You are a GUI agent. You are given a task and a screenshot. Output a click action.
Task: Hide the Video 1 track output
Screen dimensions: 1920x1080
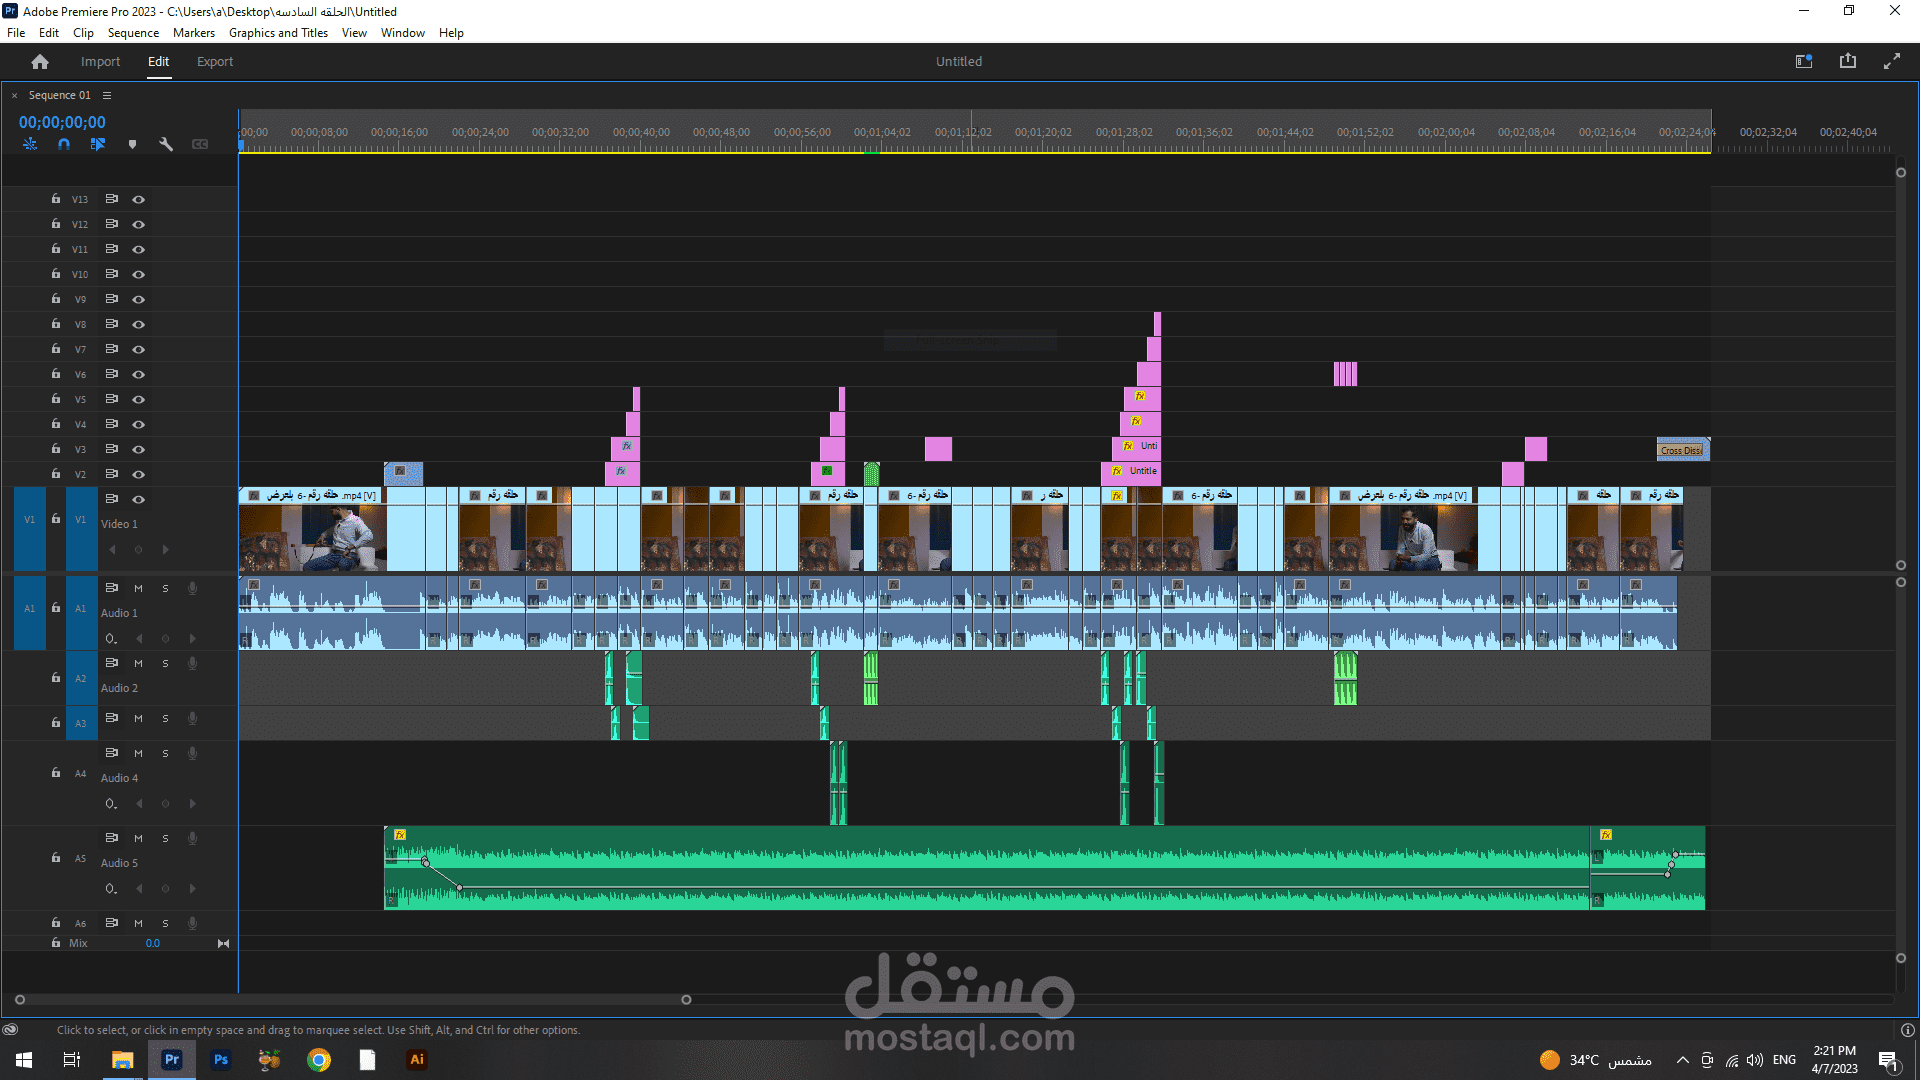pyautogui.click(x=139, y=499)
